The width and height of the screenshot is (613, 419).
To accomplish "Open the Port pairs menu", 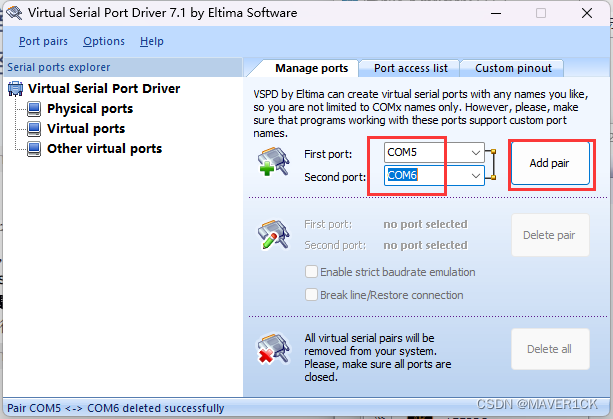I will tap(43, 41).
